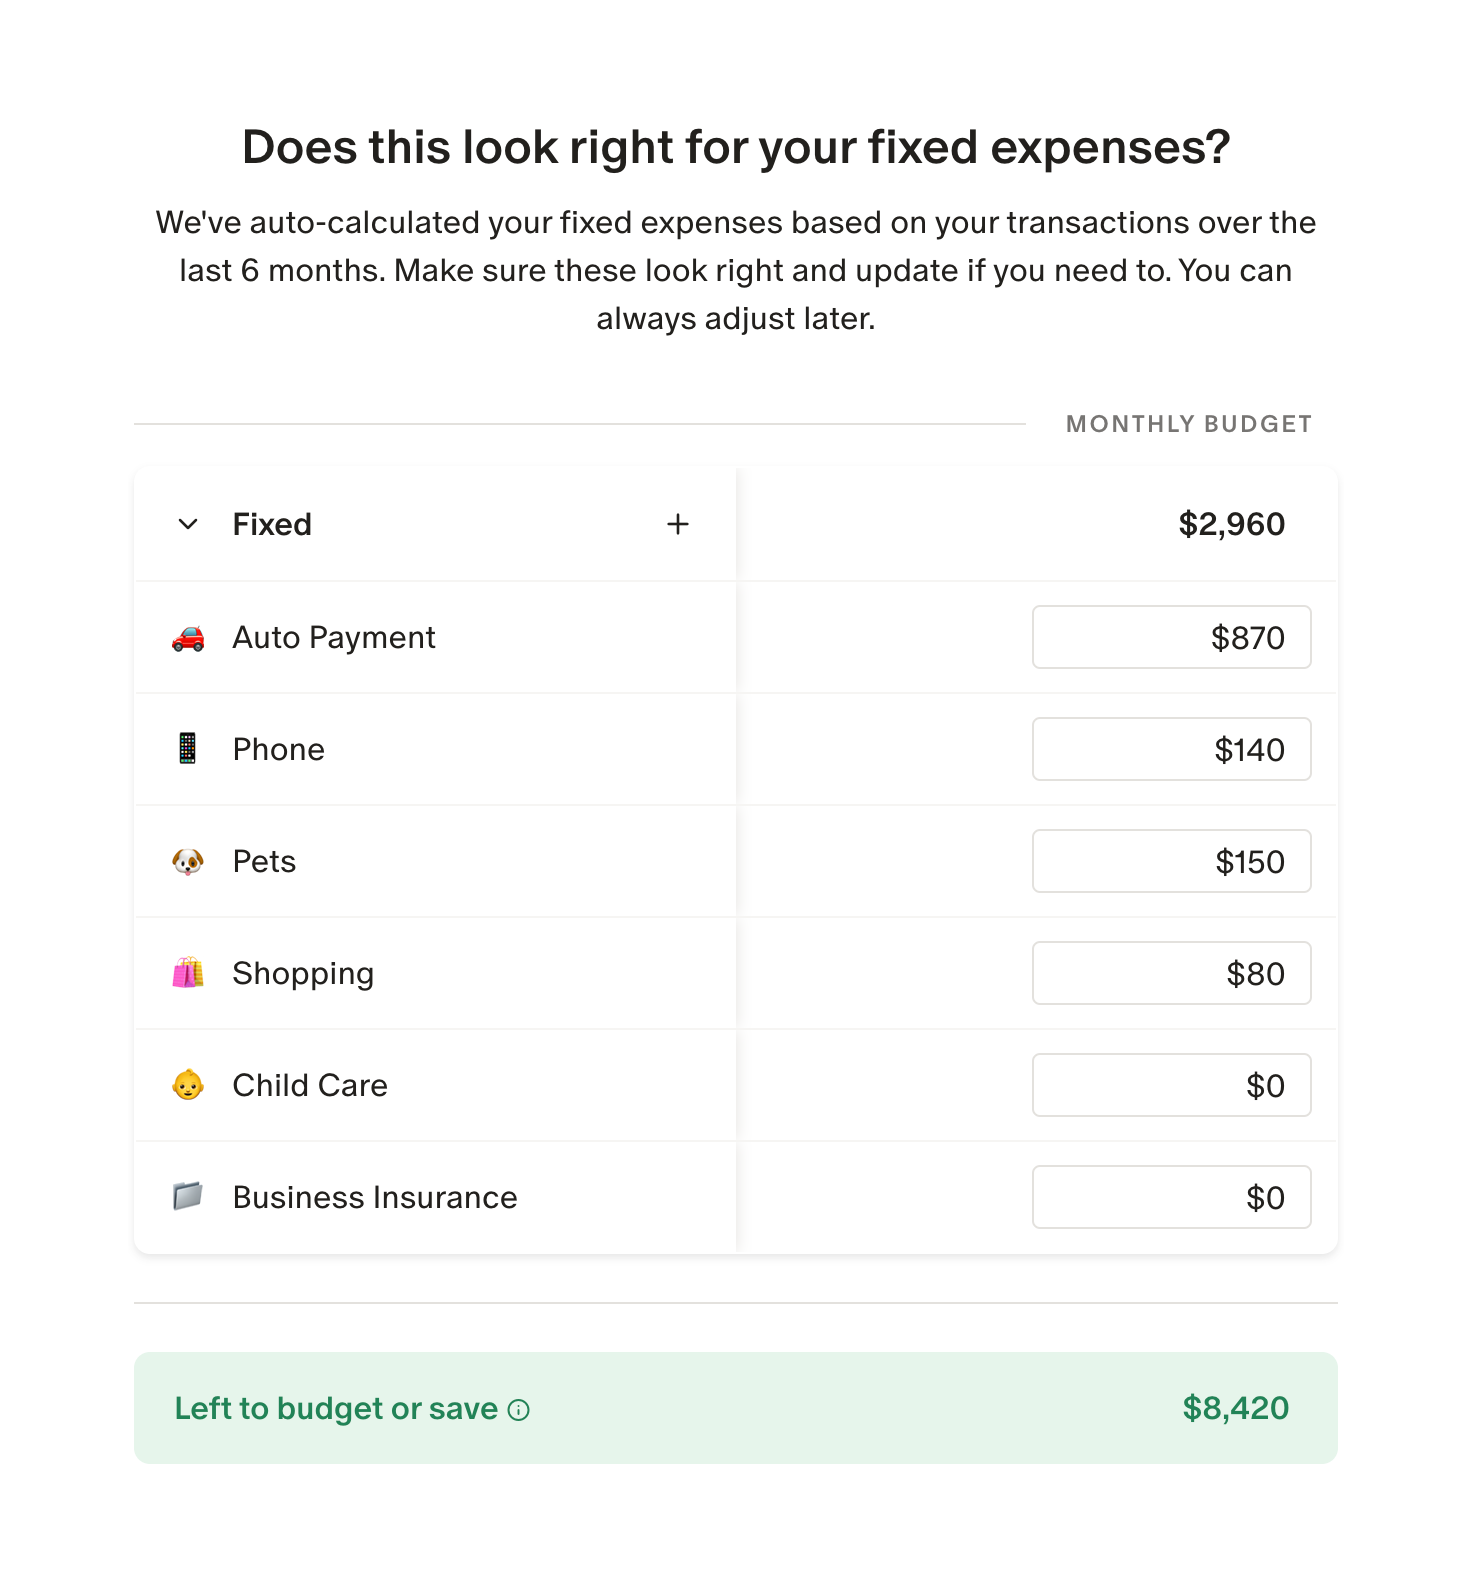Image resolution: width=1472 pixels, height=1592 pixels.
Task: Select the Auto Payment category name
Action: point(334,638)
